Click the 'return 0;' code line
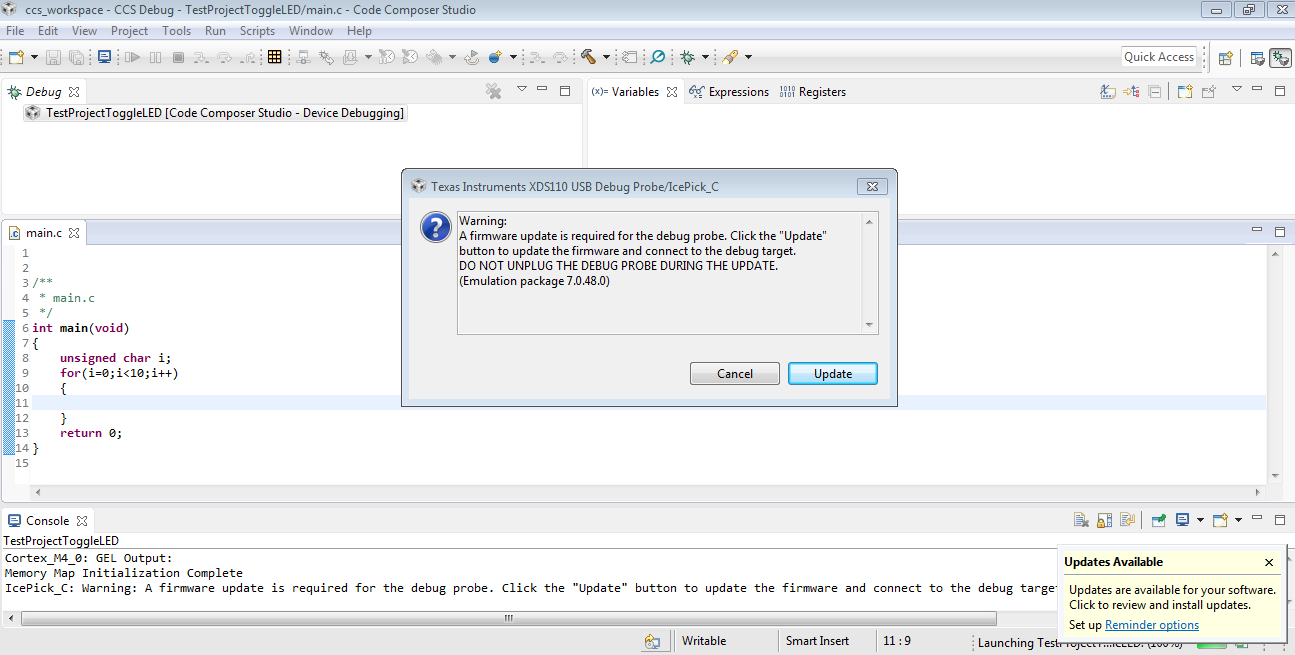The image size is (1295, 655). 91,433
